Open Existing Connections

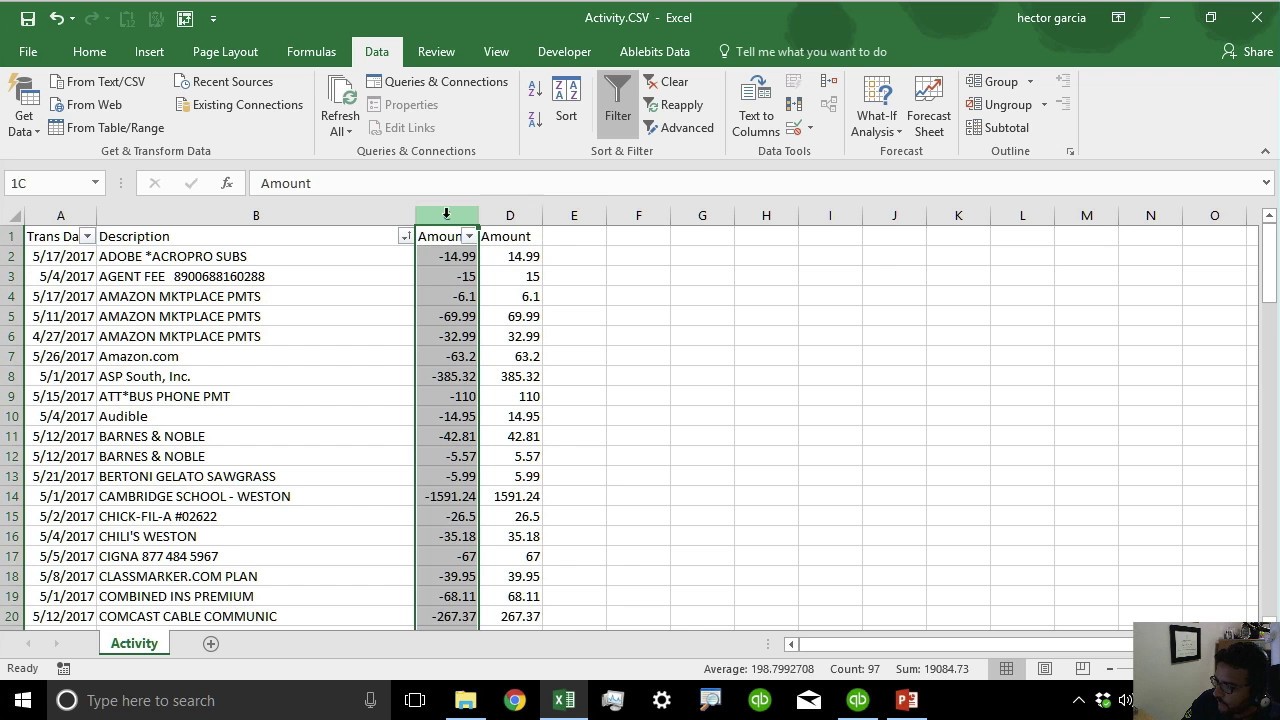tap(239, 105)
